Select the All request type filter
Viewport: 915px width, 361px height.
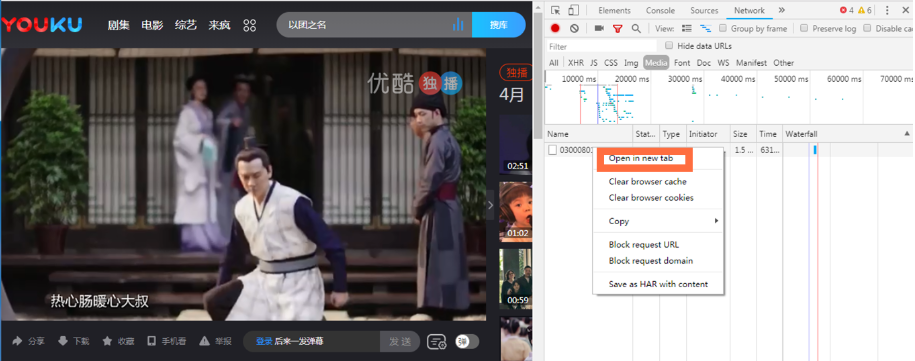coord(553,63)
